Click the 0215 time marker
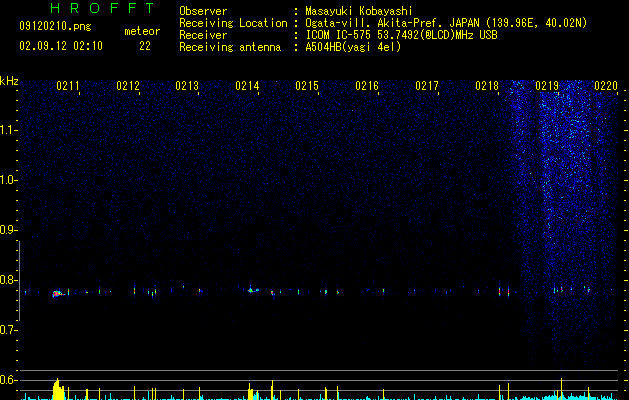 (x=307, y=86)
